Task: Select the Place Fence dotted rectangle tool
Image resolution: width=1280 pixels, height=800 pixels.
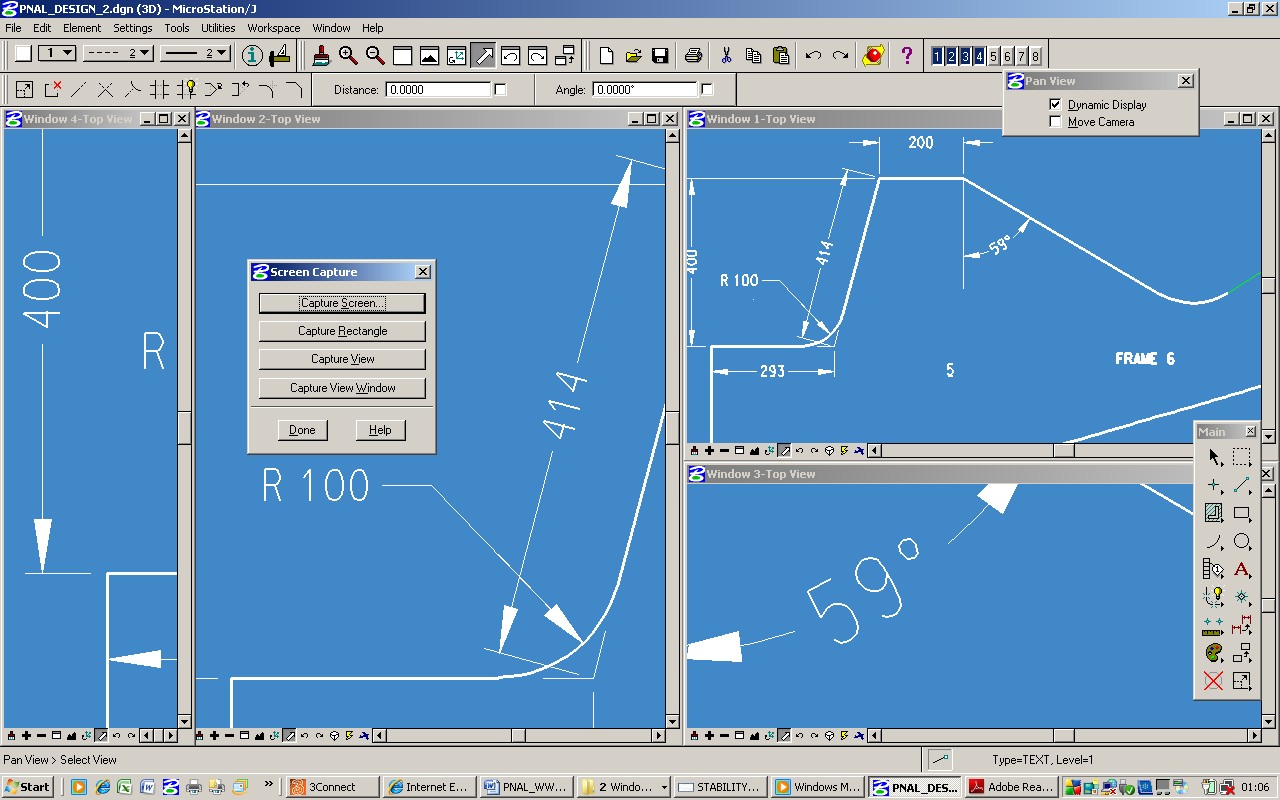Action: pyautogui.click(x=1241, y=458)
